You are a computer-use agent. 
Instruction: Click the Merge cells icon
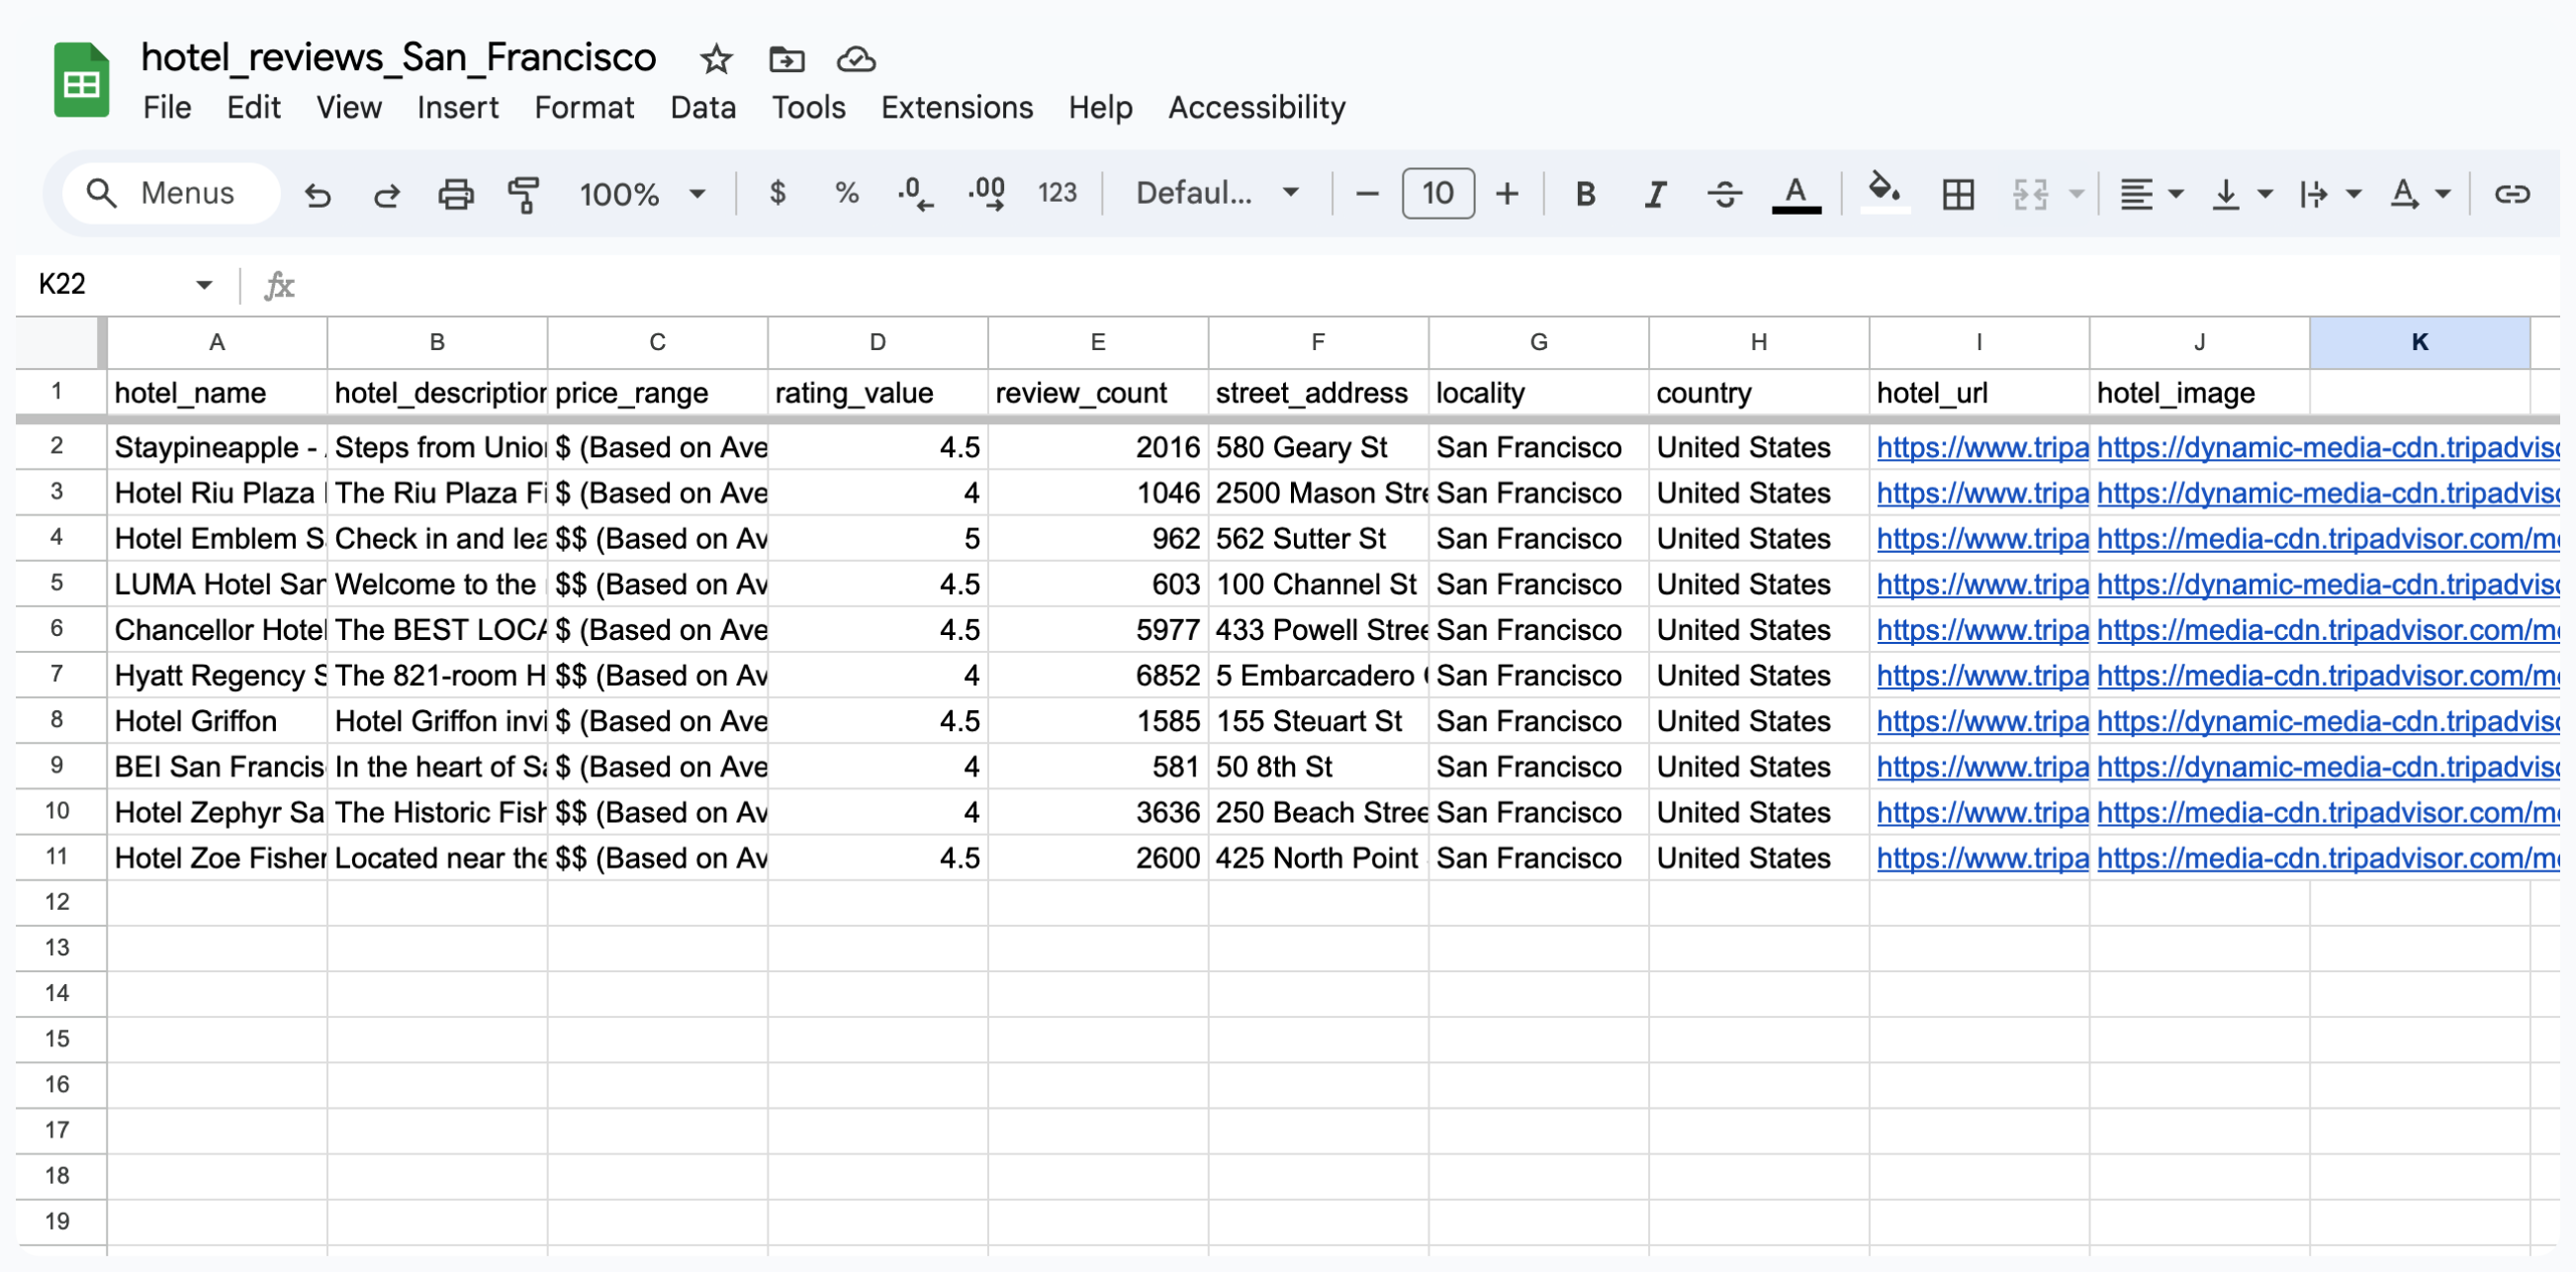(x=2030, y=194)
